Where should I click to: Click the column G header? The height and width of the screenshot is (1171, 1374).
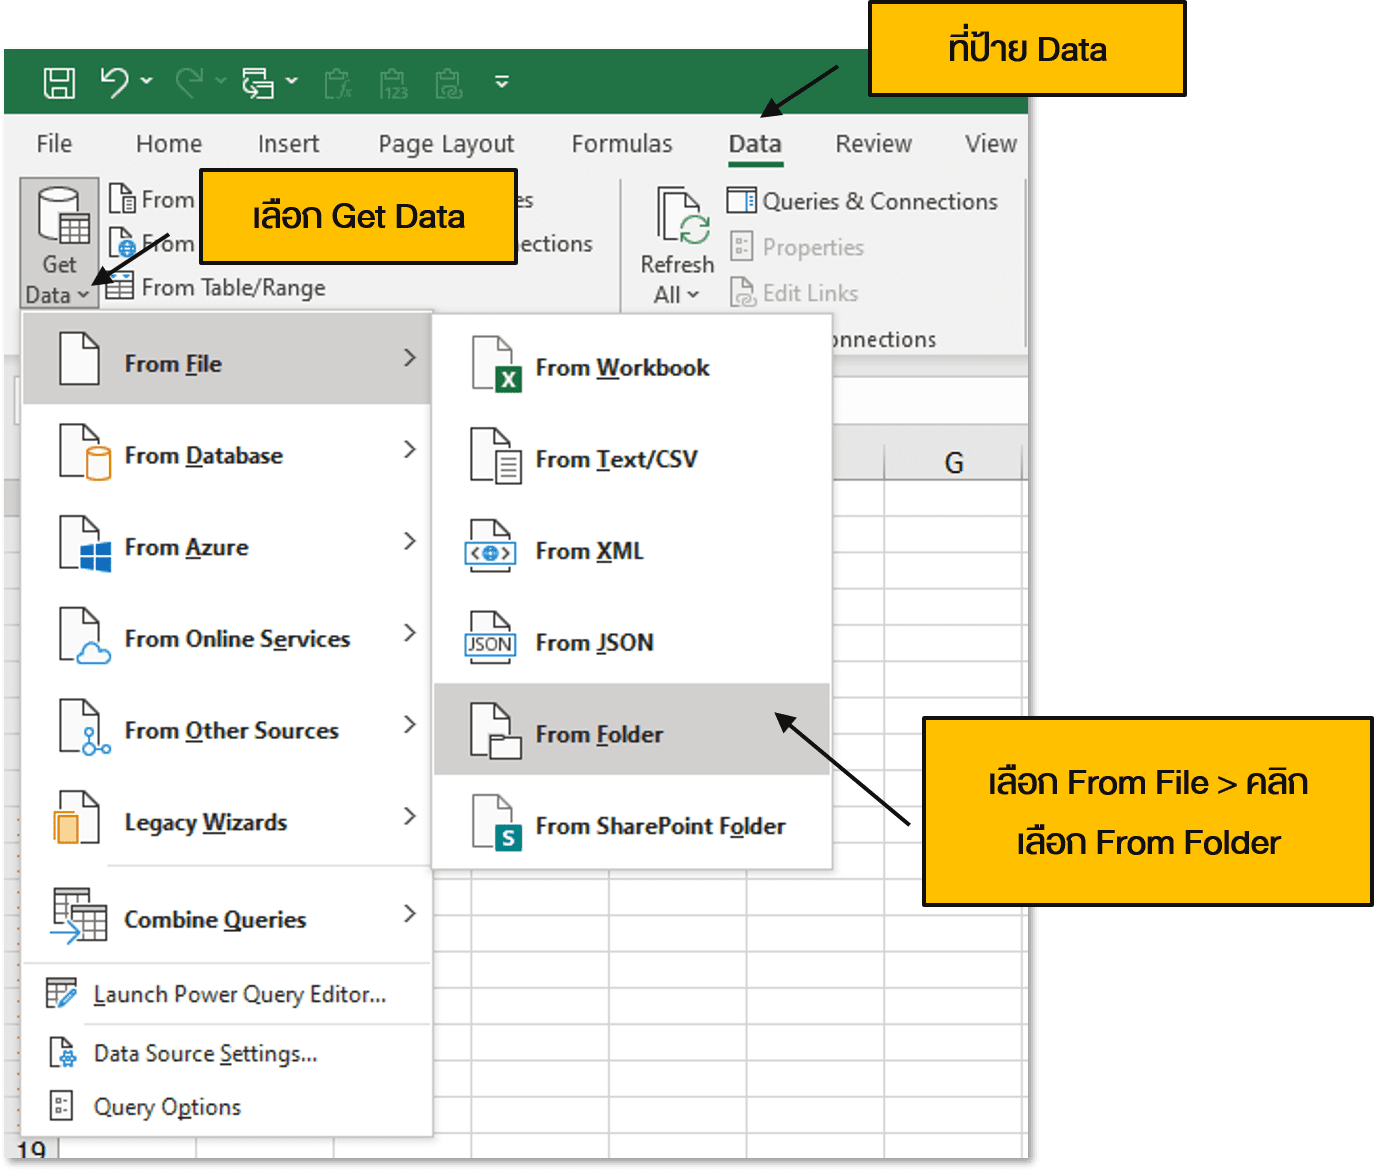[953, 461]
